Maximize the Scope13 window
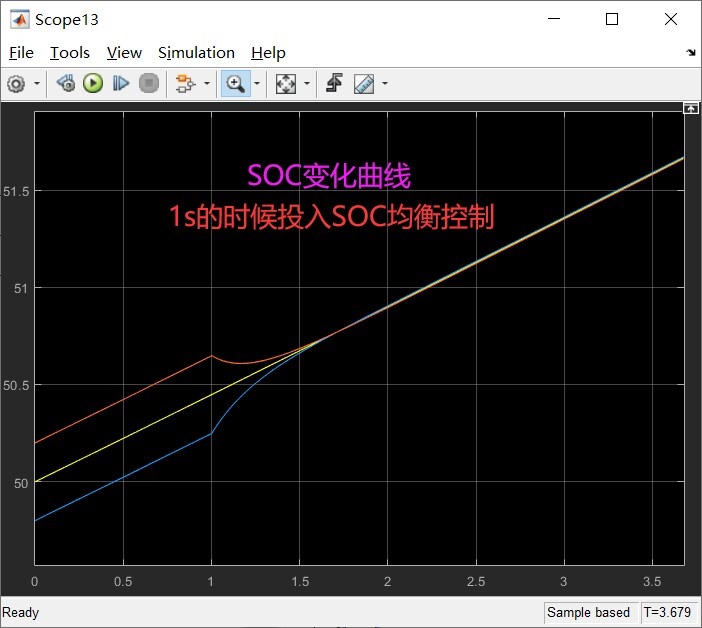Viewport: 702px width, 628px height. tap(612, 19)
